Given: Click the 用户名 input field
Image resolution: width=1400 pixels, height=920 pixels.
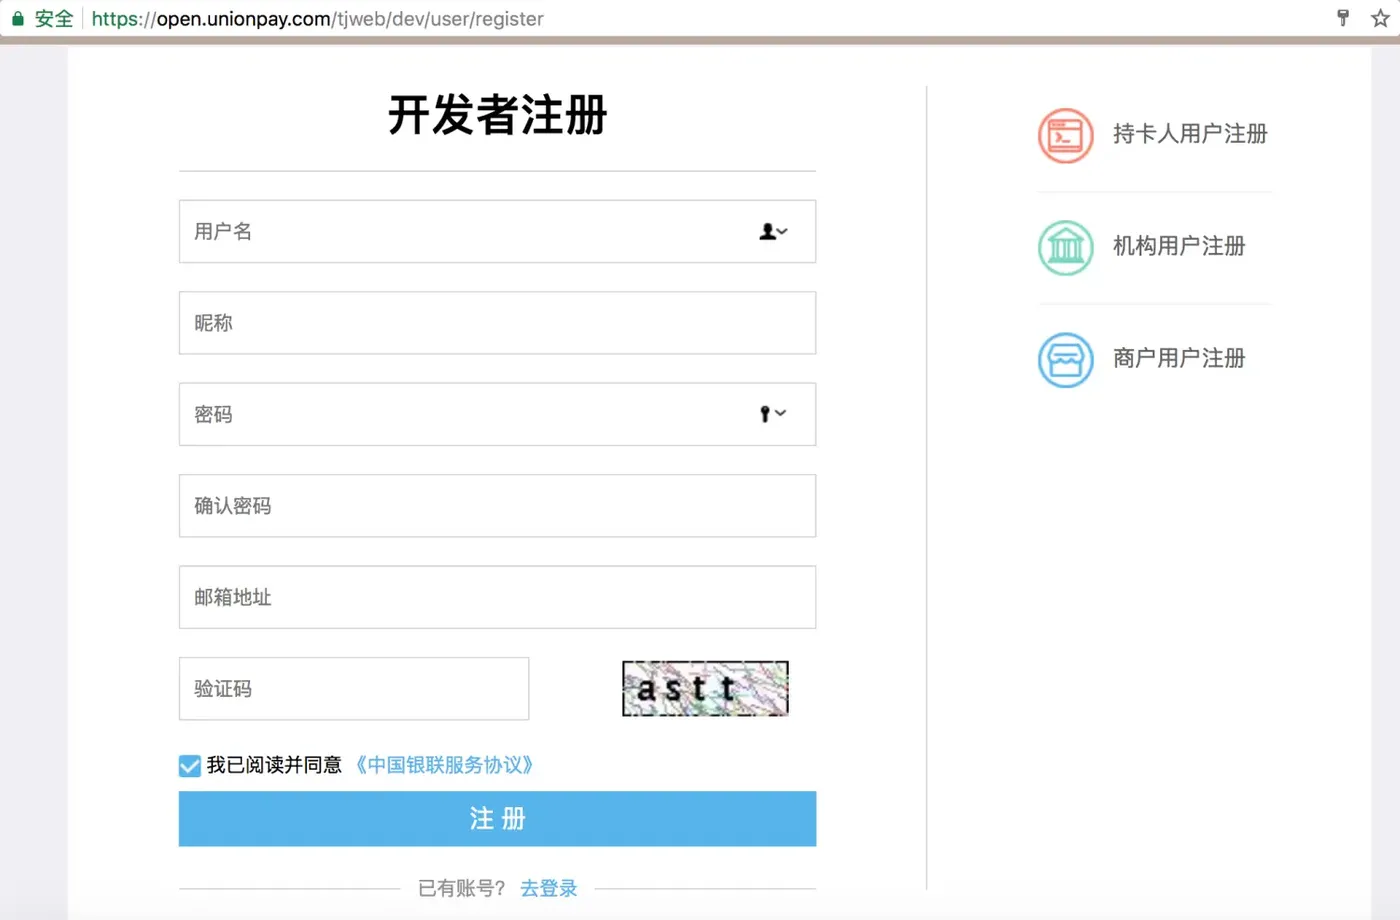Looking at the screenshot, I should point(450,231).
